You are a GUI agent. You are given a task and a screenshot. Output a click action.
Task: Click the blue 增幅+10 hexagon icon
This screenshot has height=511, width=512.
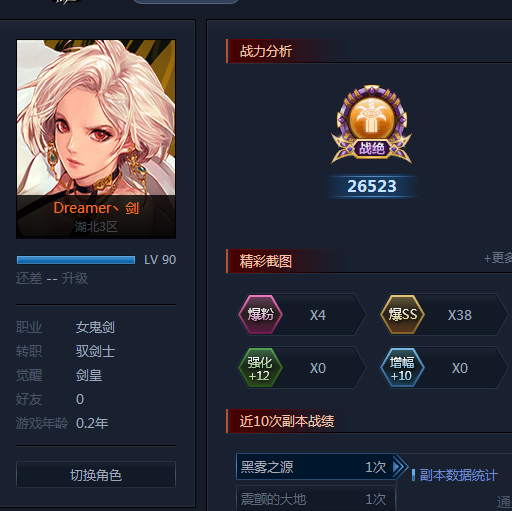(x=402, y=368)
